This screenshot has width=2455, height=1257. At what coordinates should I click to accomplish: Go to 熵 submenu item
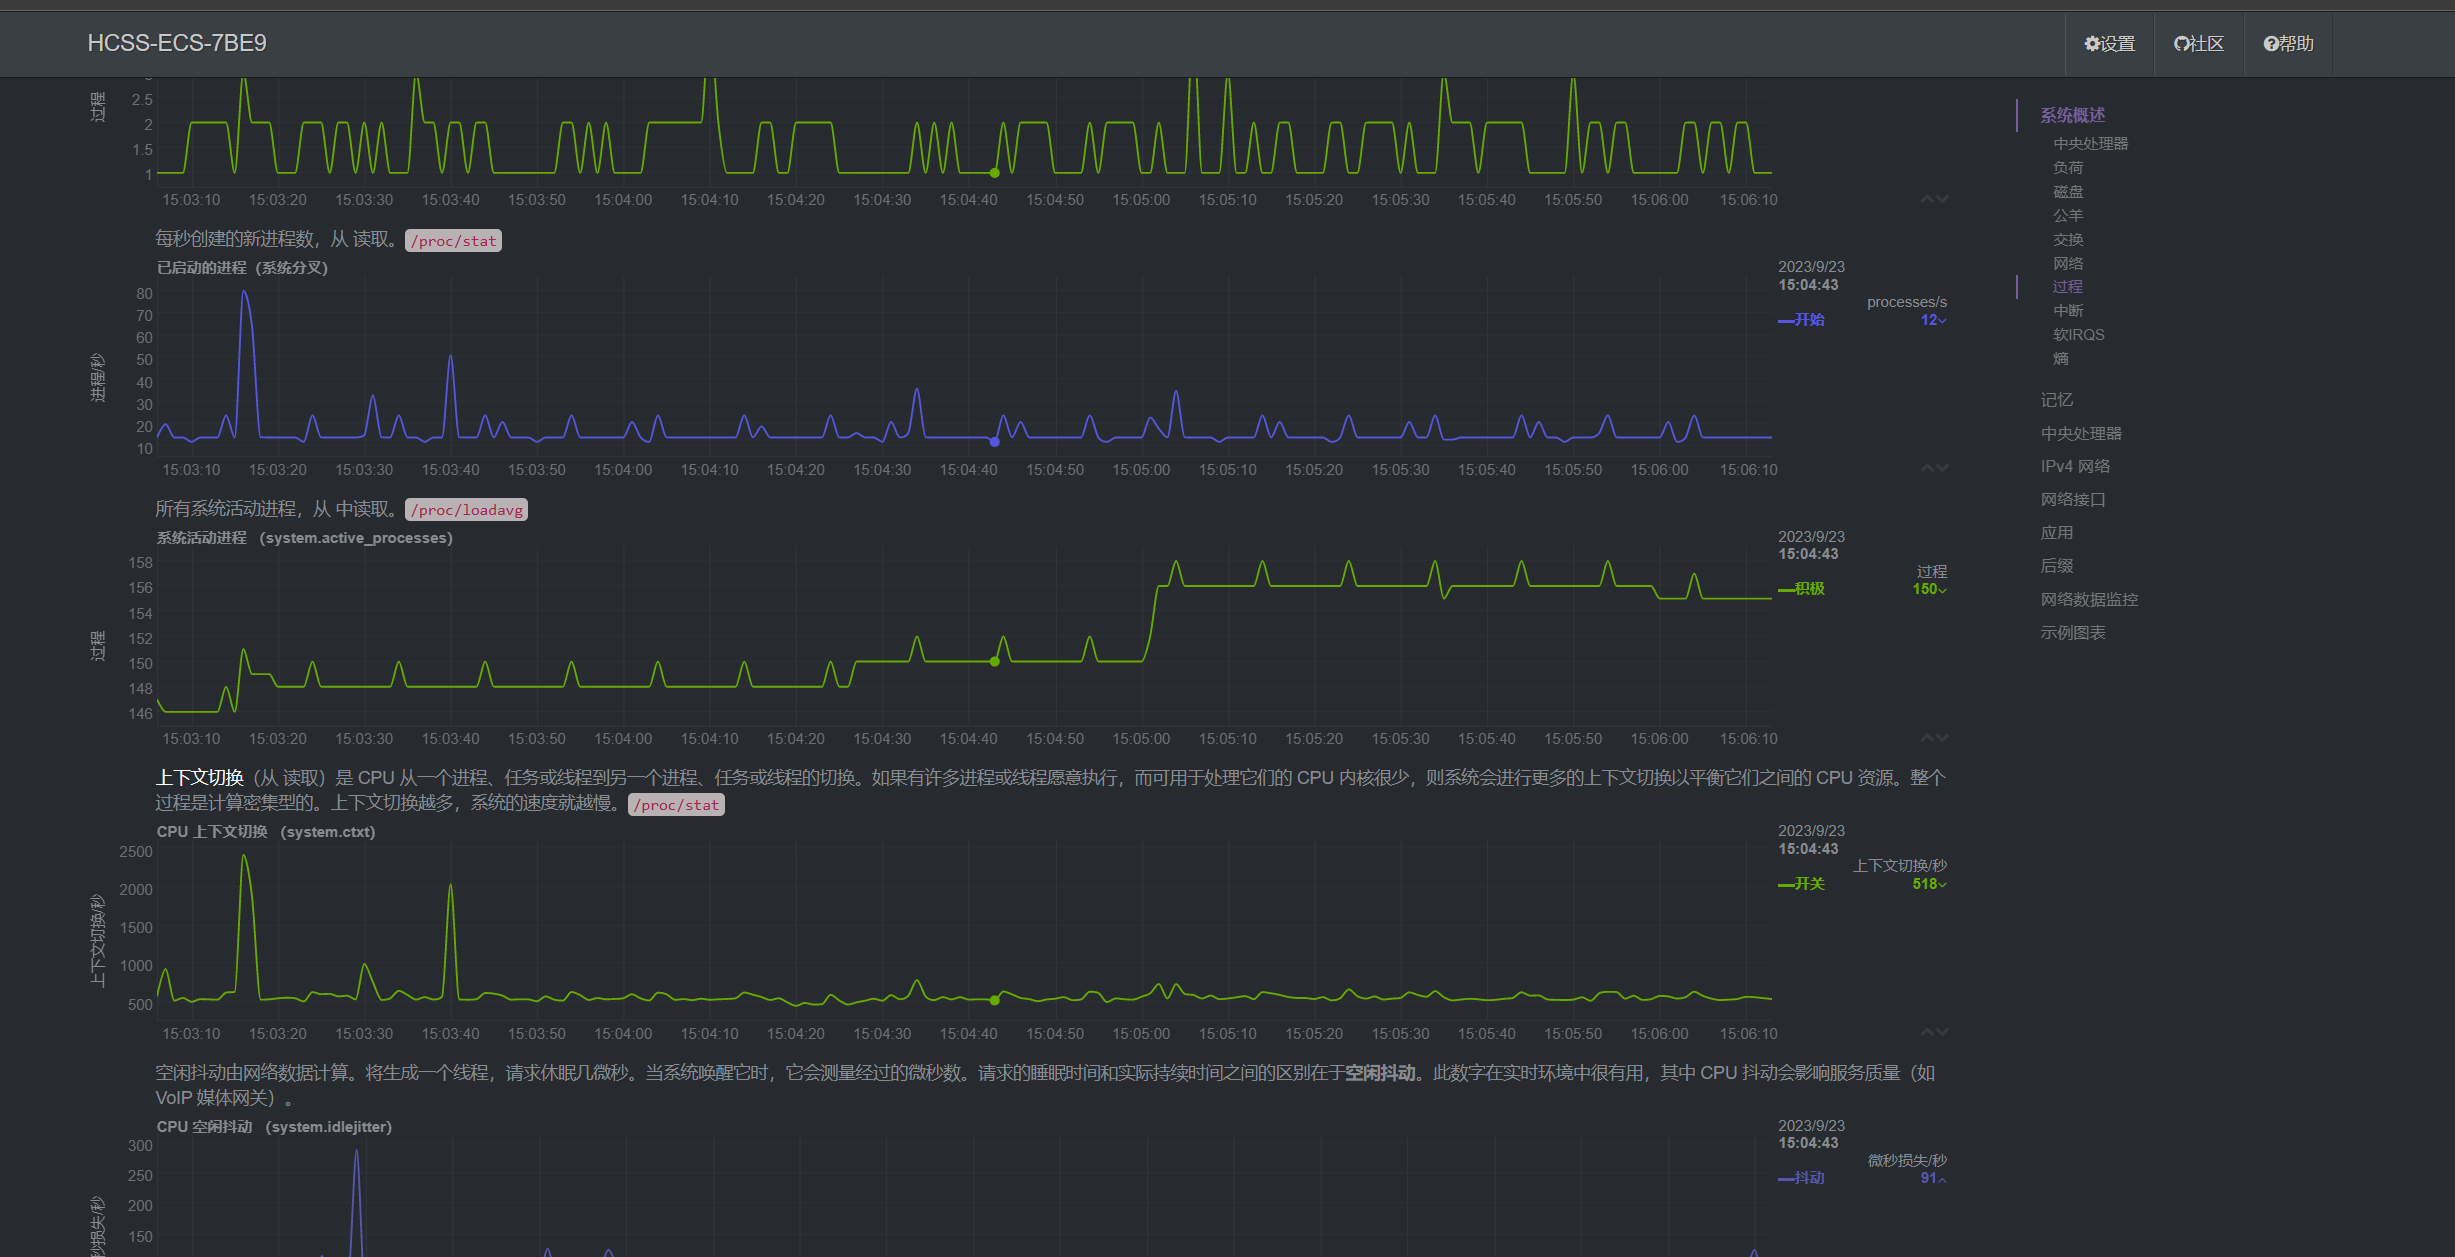point(2061,359)
